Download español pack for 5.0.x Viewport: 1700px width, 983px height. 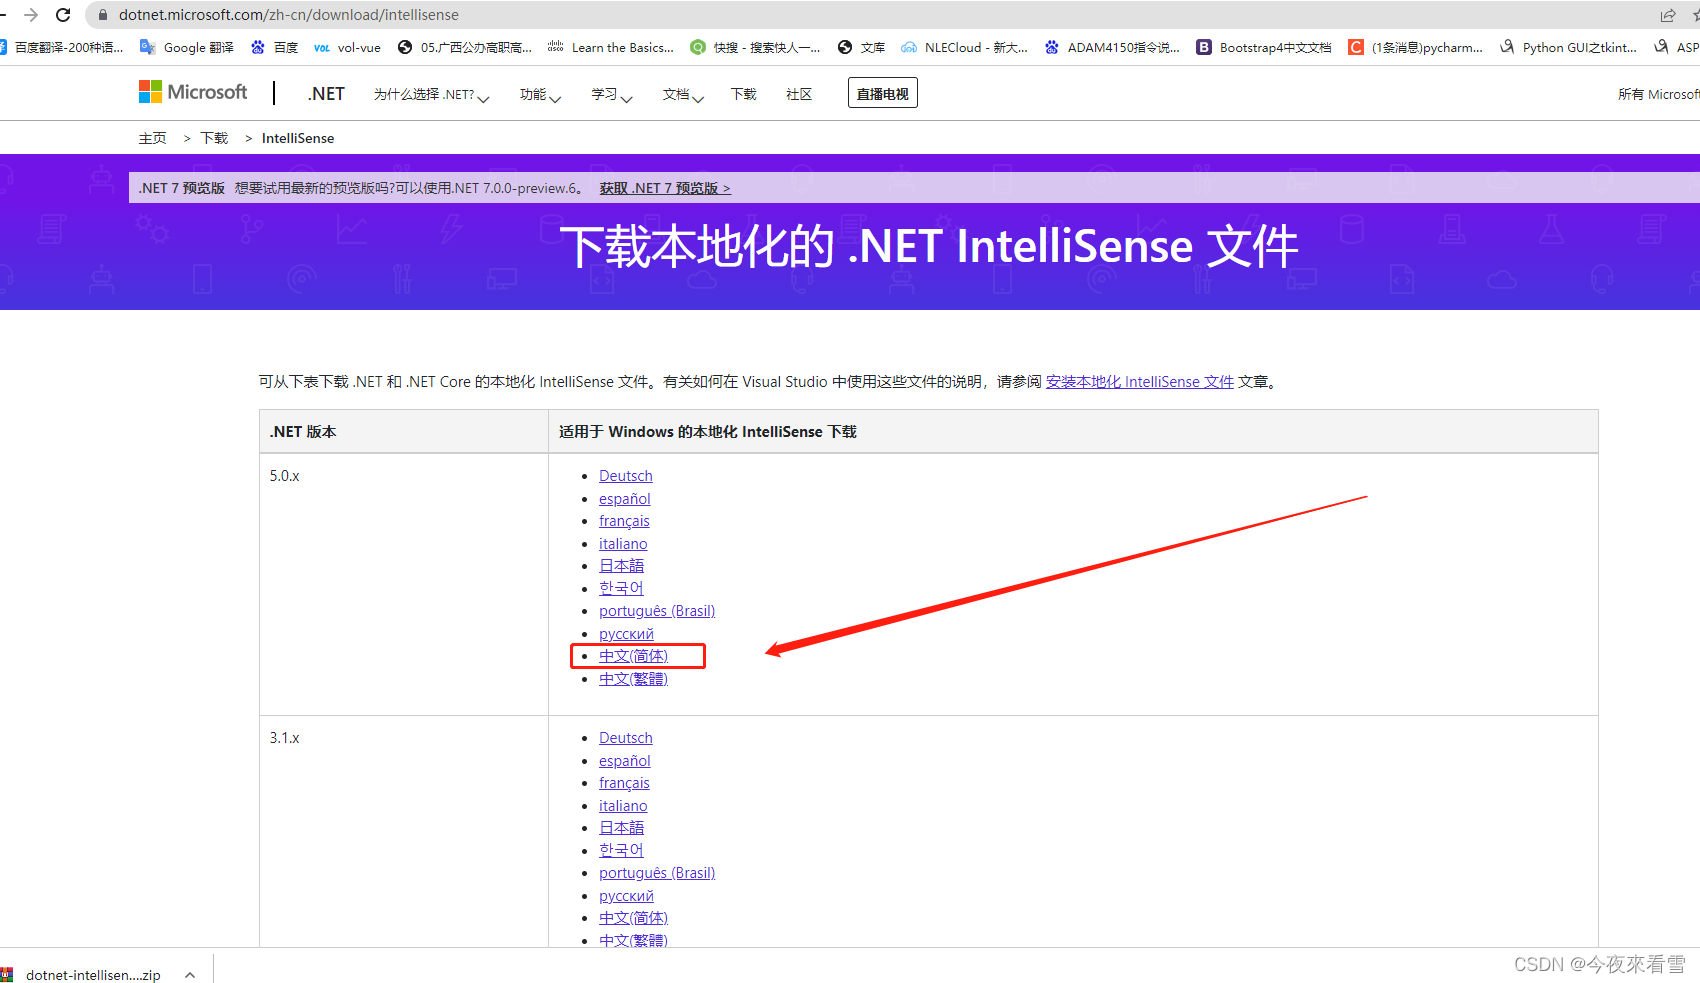(x=625, y=499)
